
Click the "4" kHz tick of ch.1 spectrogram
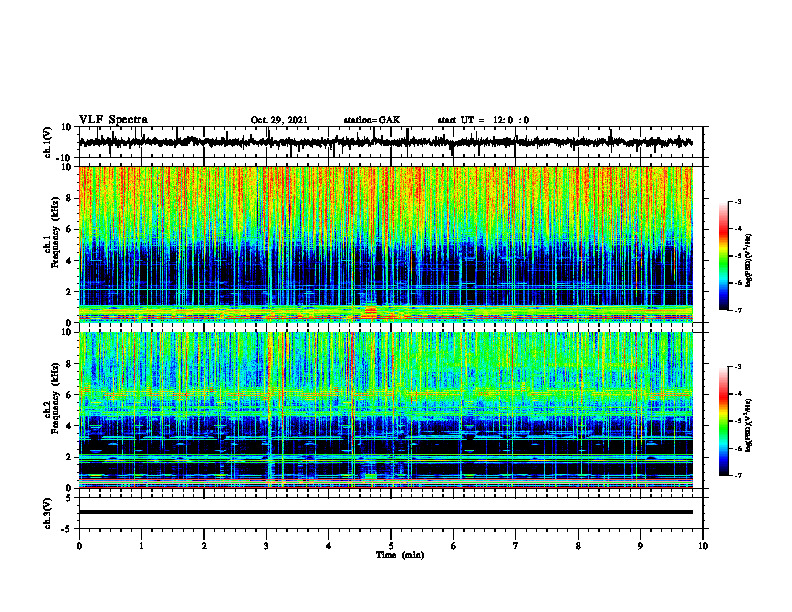(x=70, y=261)
